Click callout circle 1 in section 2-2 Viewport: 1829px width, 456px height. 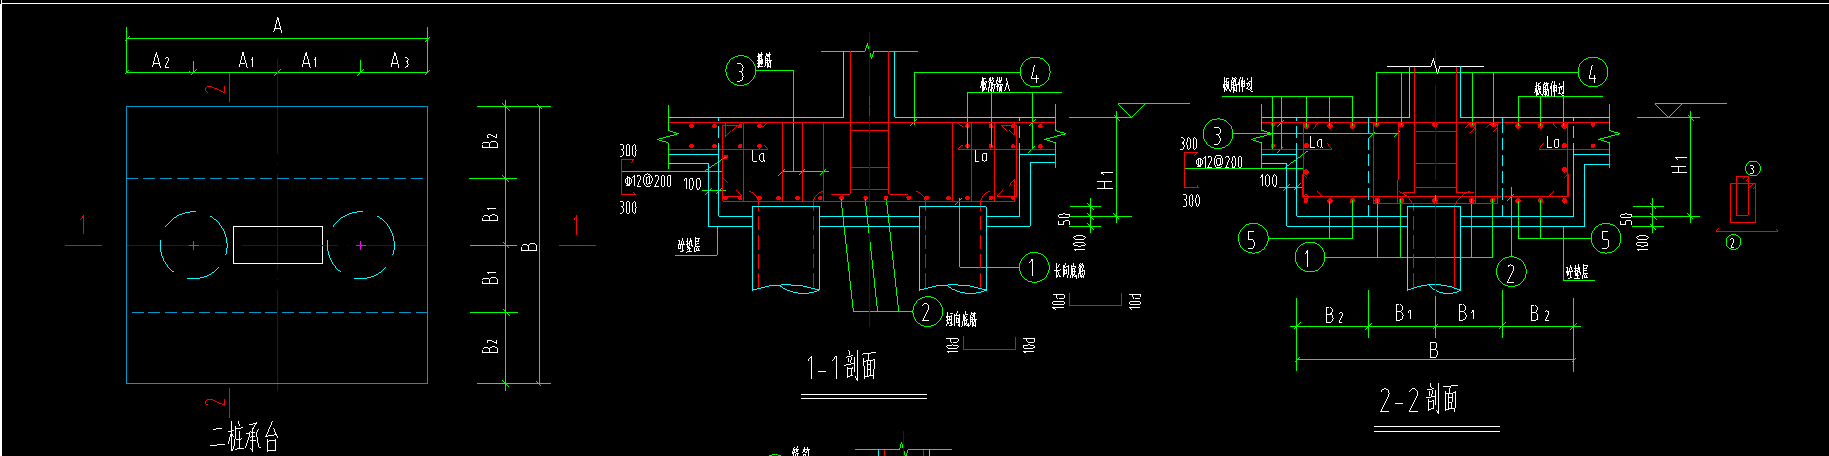[1309, 258]
